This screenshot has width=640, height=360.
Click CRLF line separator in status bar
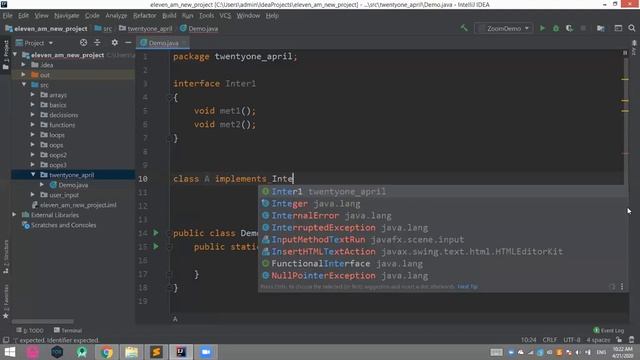(x=549, y=340)
